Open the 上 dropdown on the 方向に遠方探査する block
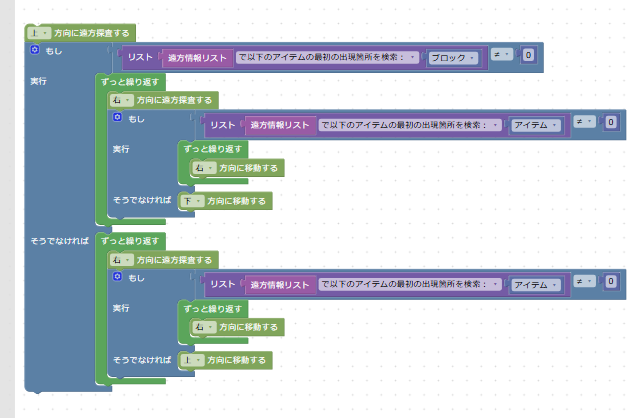Viewport: 635px width, 418px height. (x=39, y=33)
